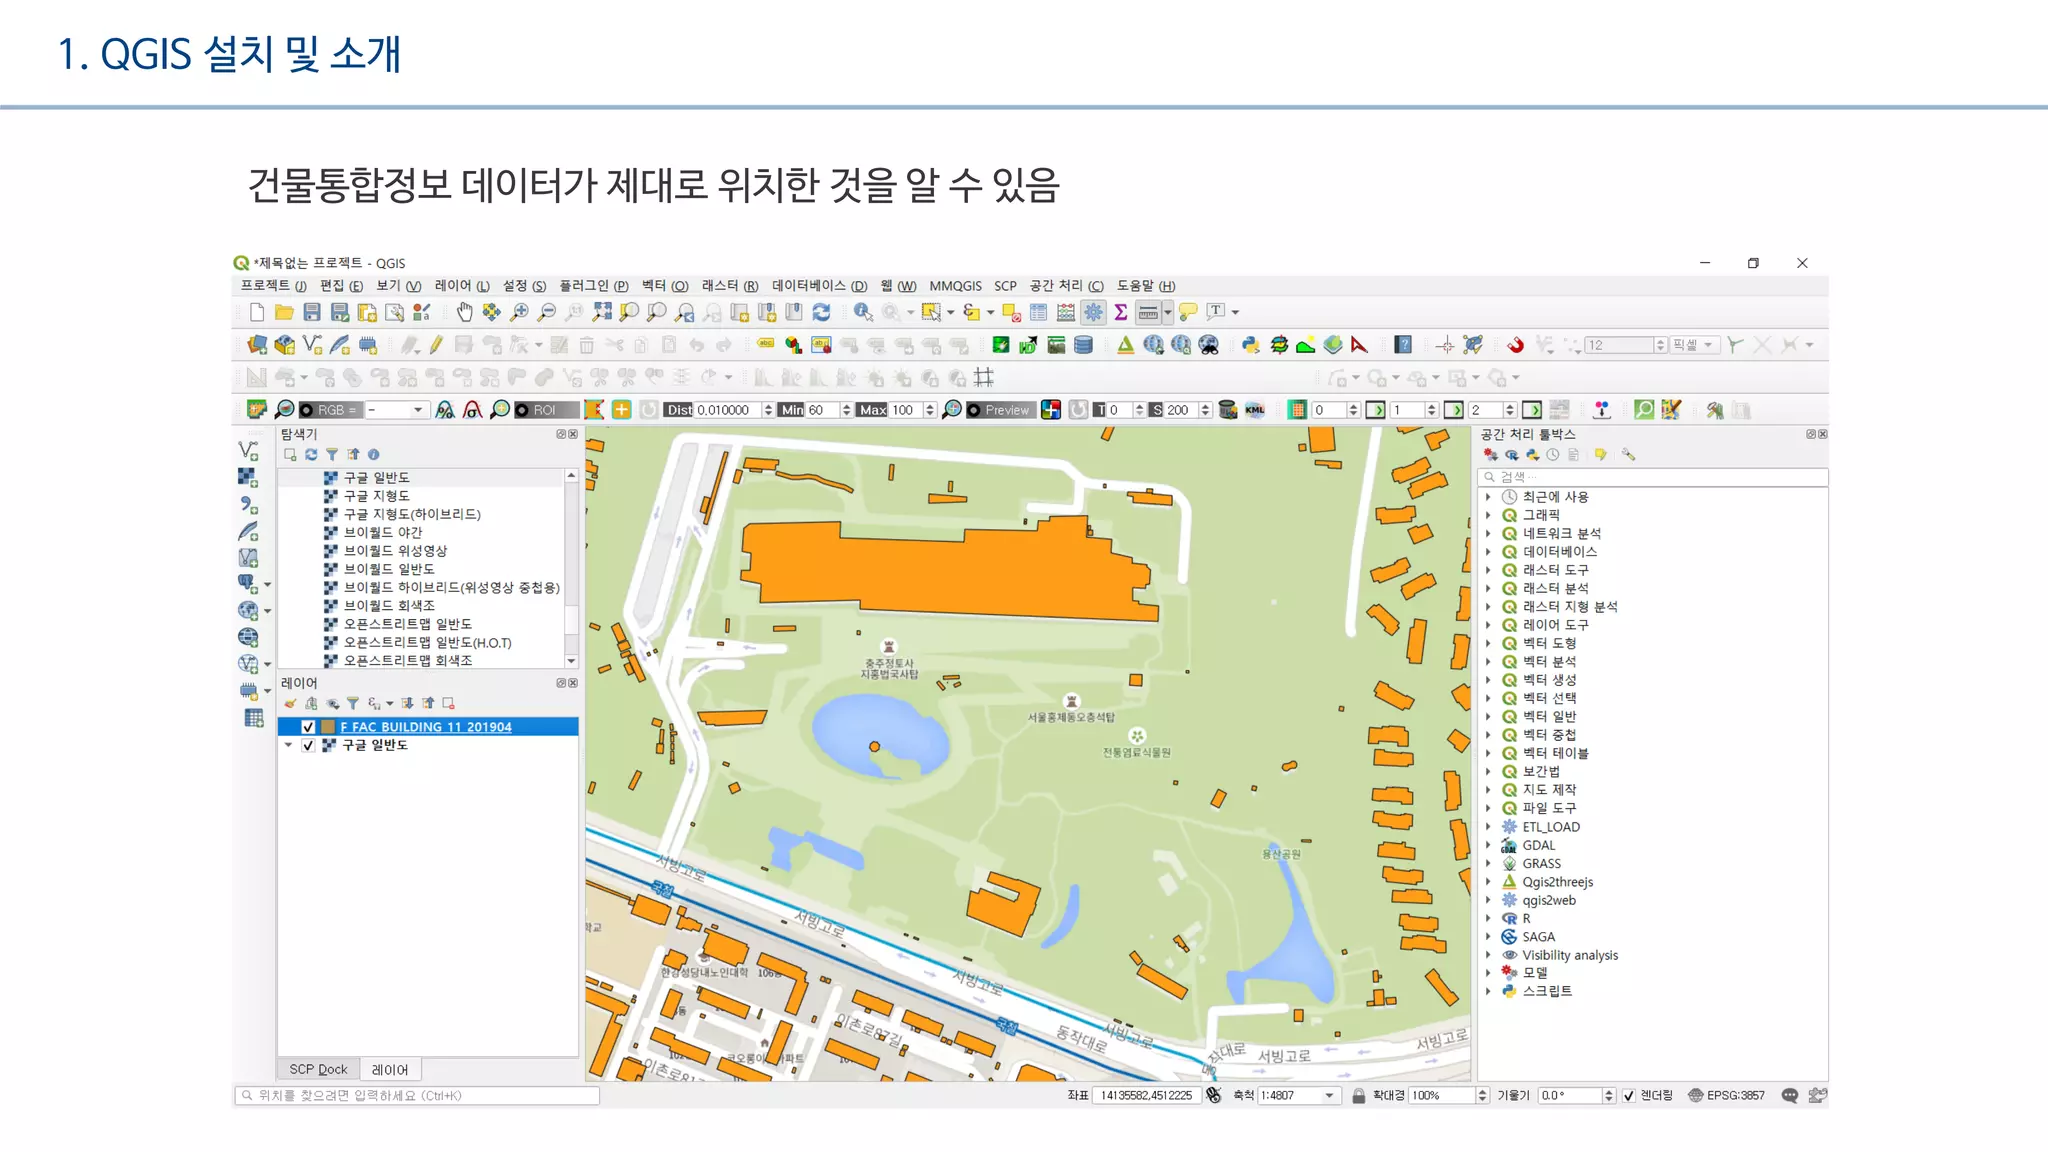Open the SCP menu
The image size is (2048, 1152).
click(x=1005, y=286)
